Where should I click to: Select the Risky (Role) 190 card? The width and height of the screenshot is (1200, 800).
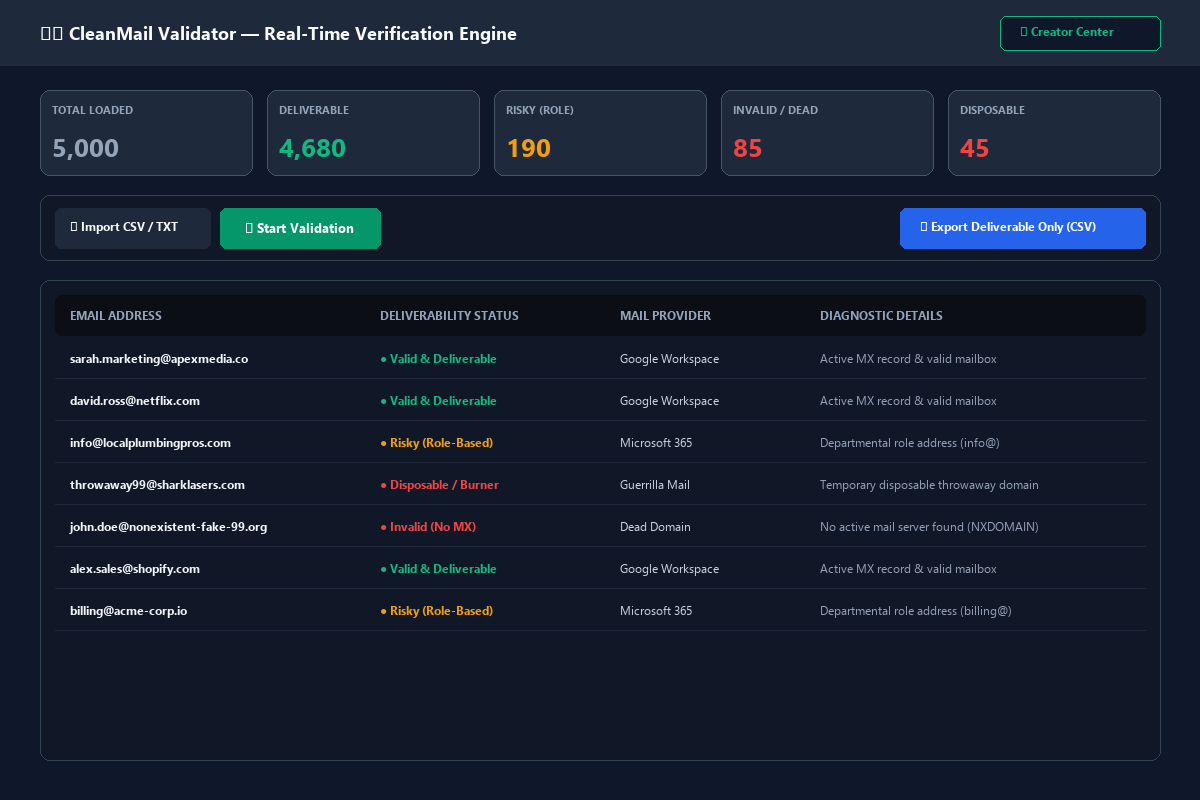tap(600, 133)
